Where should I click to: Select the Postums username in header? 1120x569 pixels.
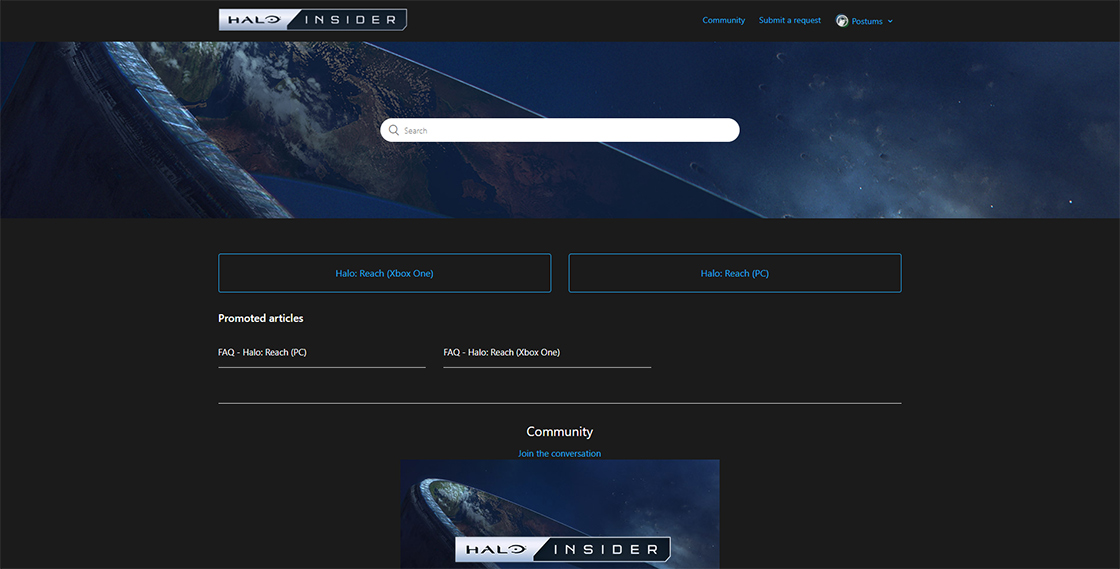867,21
